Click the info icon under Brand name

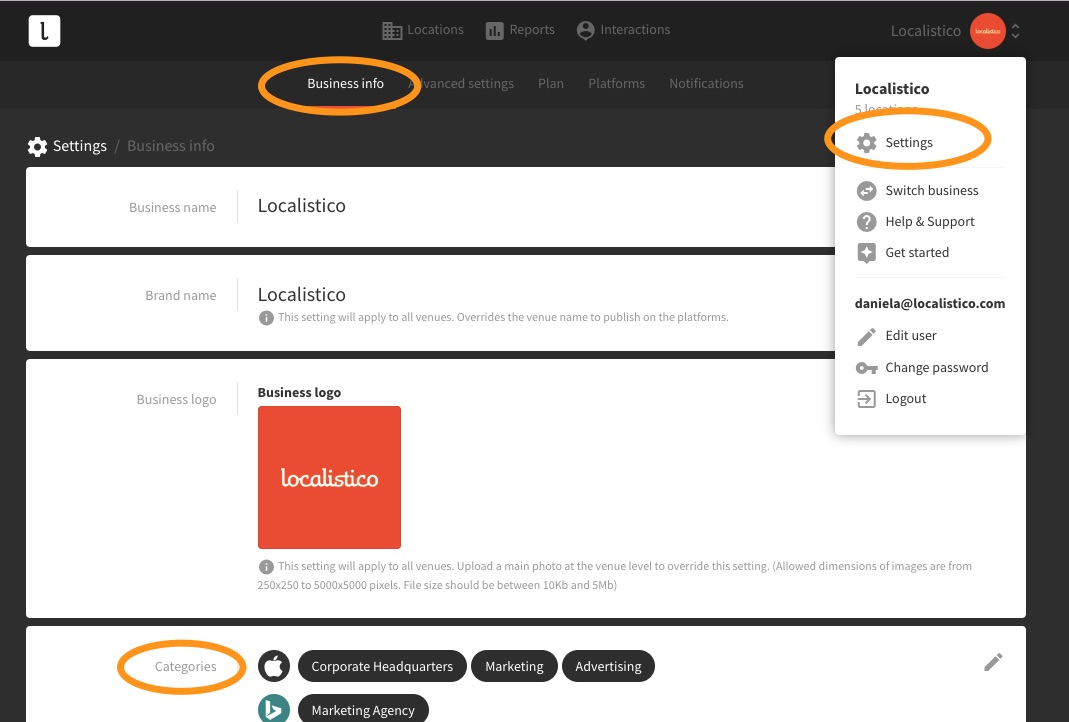coord(266,318)
